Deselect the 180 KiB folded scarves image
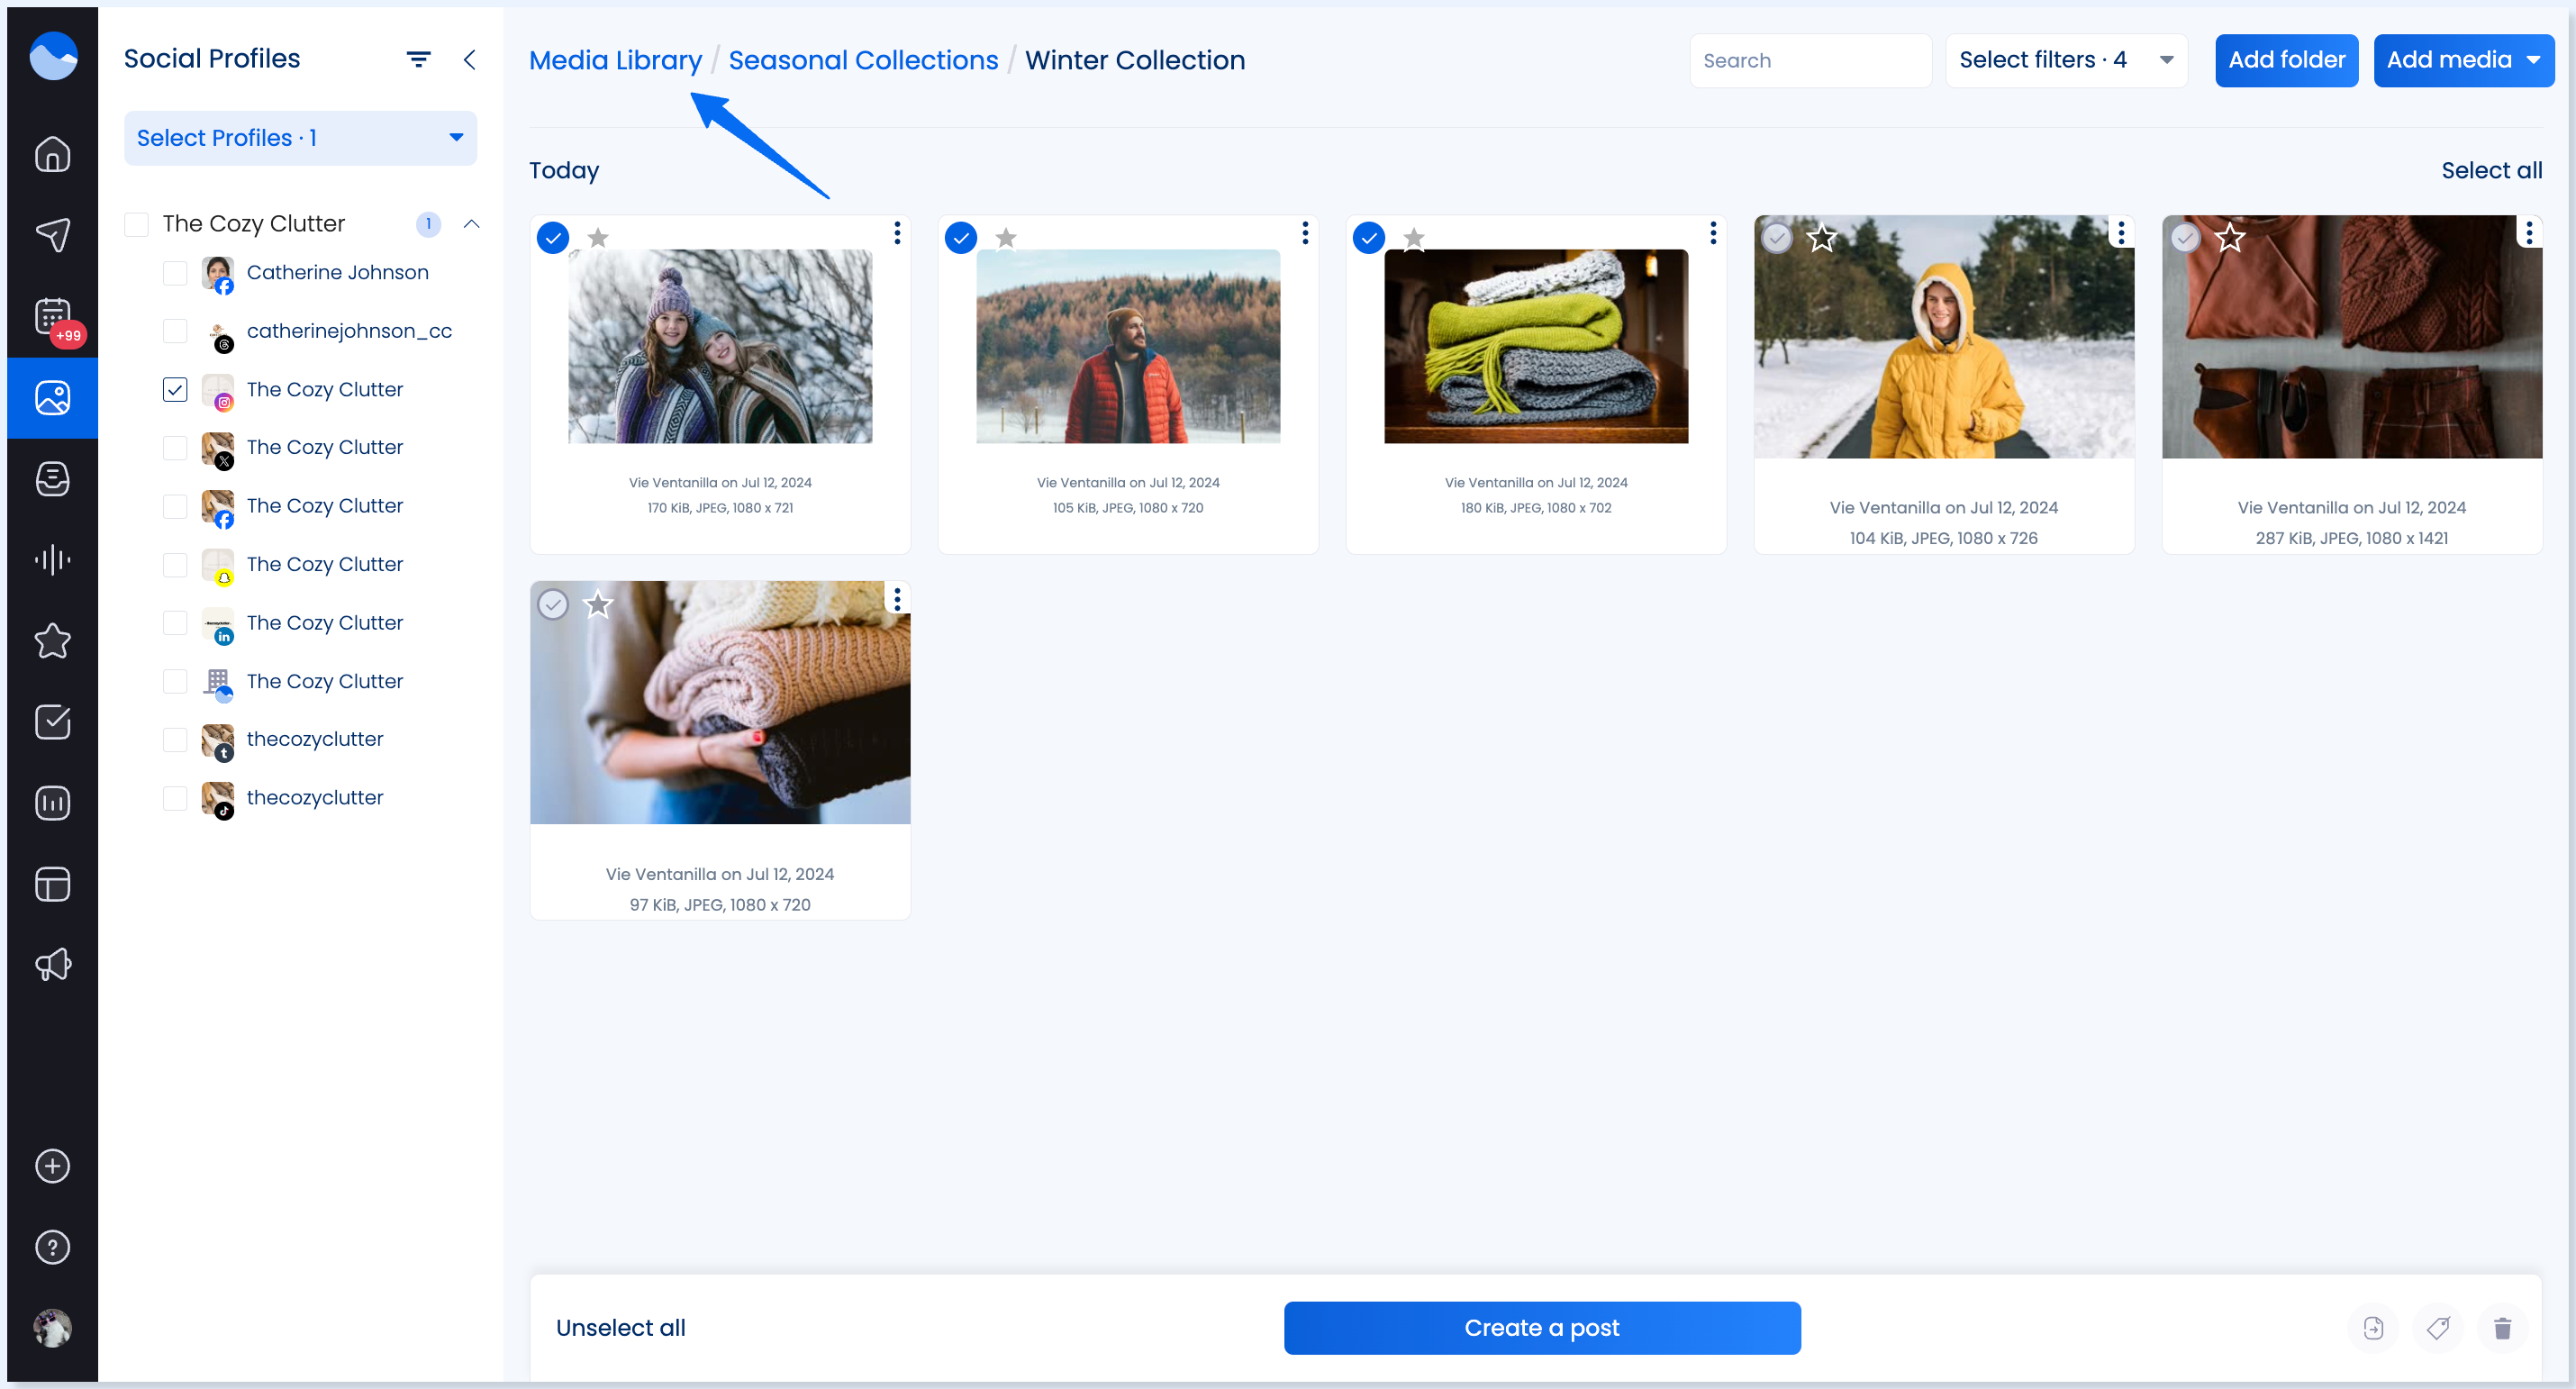Image resolution: width=2576 pixels, height=1389 pixels. point(1369,238)
